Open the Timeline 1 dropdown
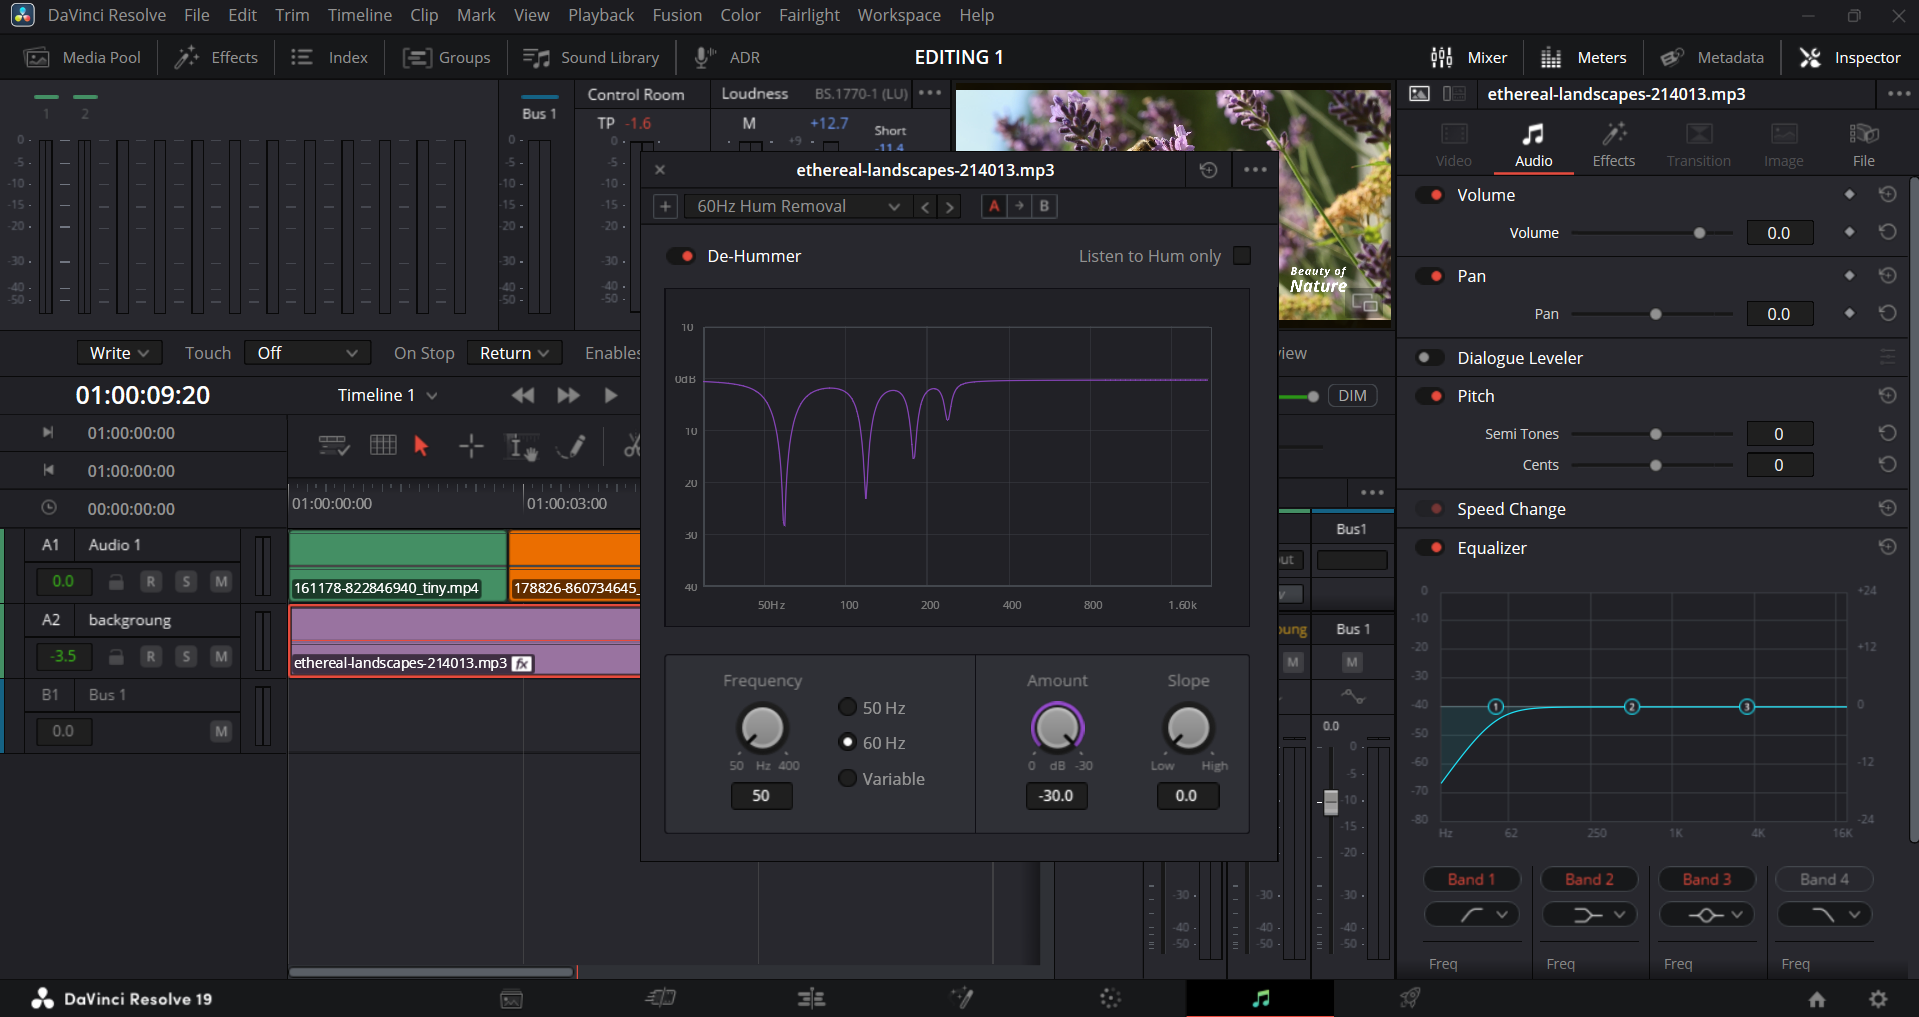 pos(388,395)
